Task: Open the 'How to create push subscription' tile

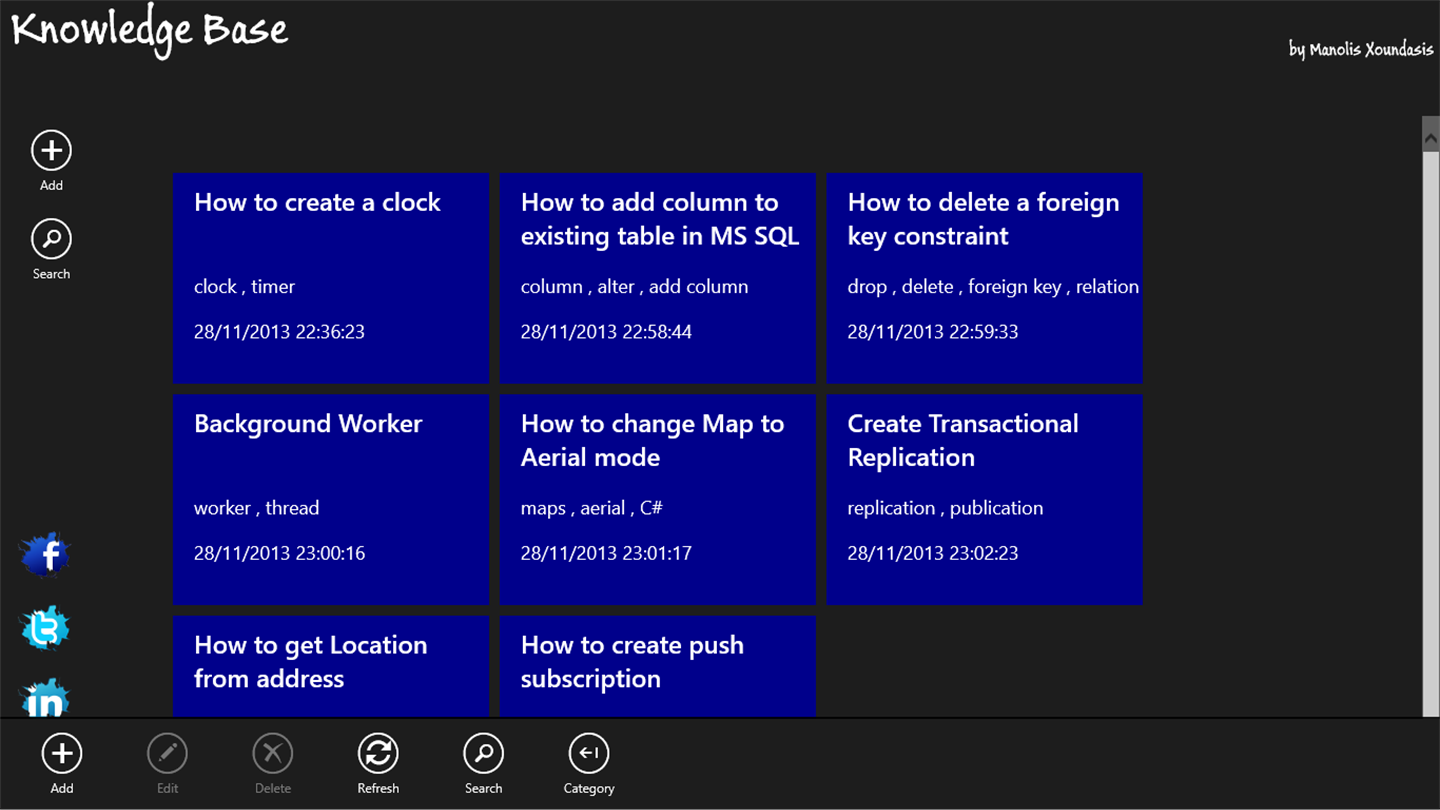Action: pyautogui.click(x=657, y=665)
